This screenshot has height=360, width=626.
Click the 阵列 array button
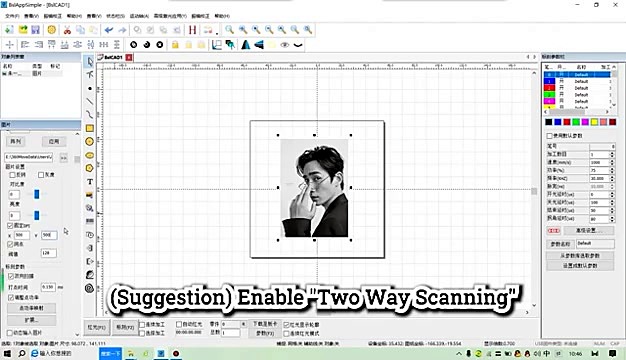pyautogui.click(x=16, y=141)
